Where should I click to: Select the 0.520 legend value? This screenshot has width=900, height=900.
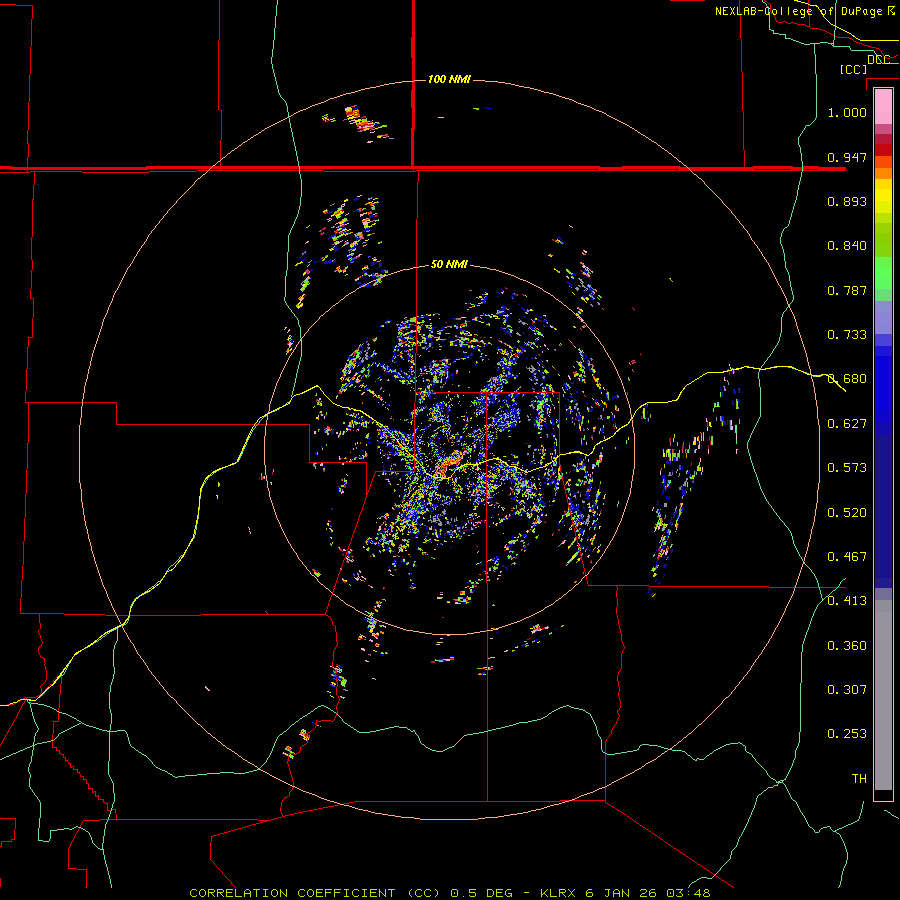(847, 513)
